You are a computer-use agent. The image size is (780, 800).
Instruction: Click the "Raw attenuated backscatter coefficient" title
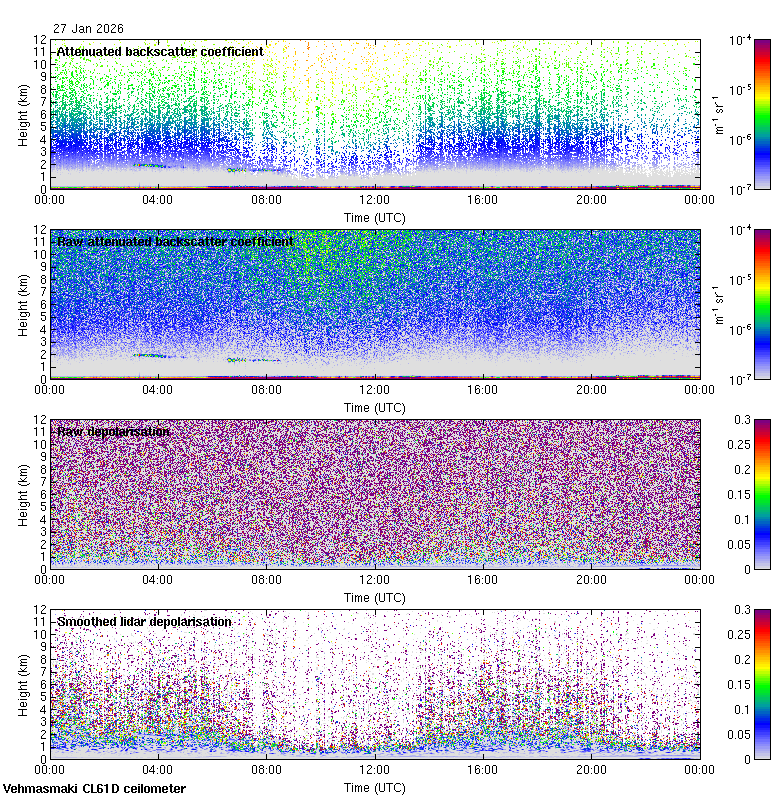point(175,242)
